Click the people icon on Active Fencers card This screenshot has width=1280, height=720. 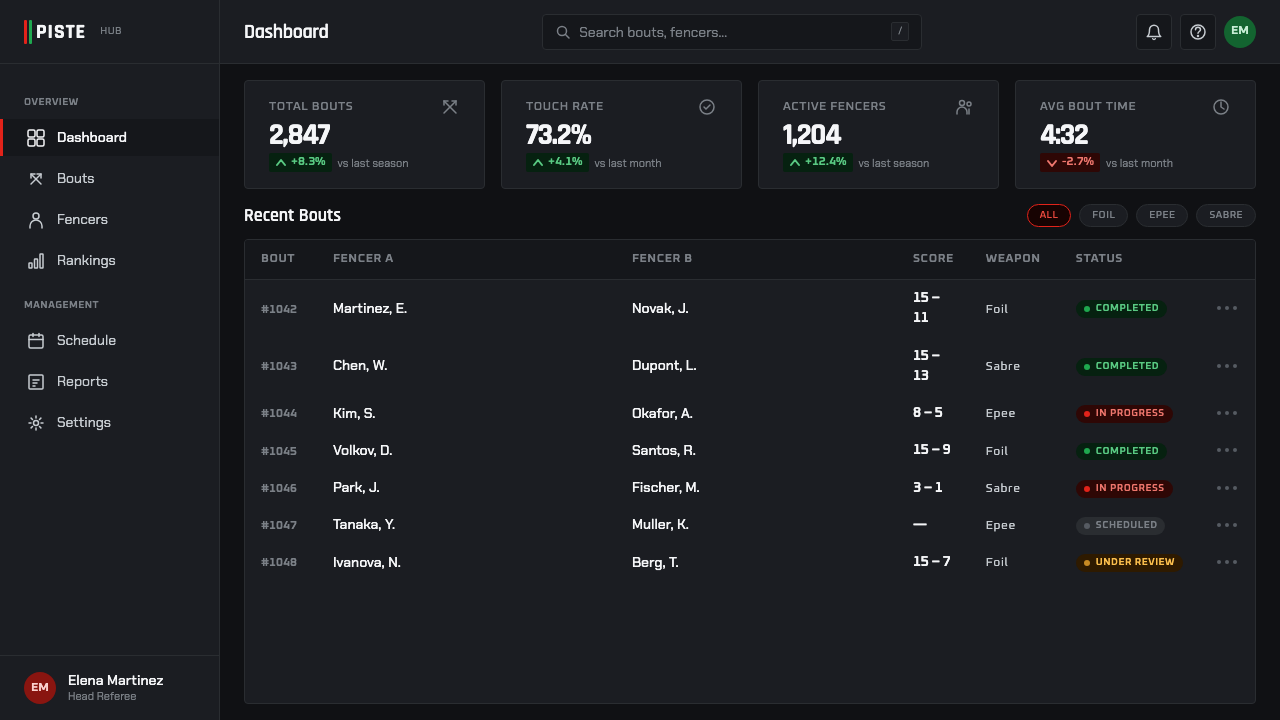(x=964, y=107)
